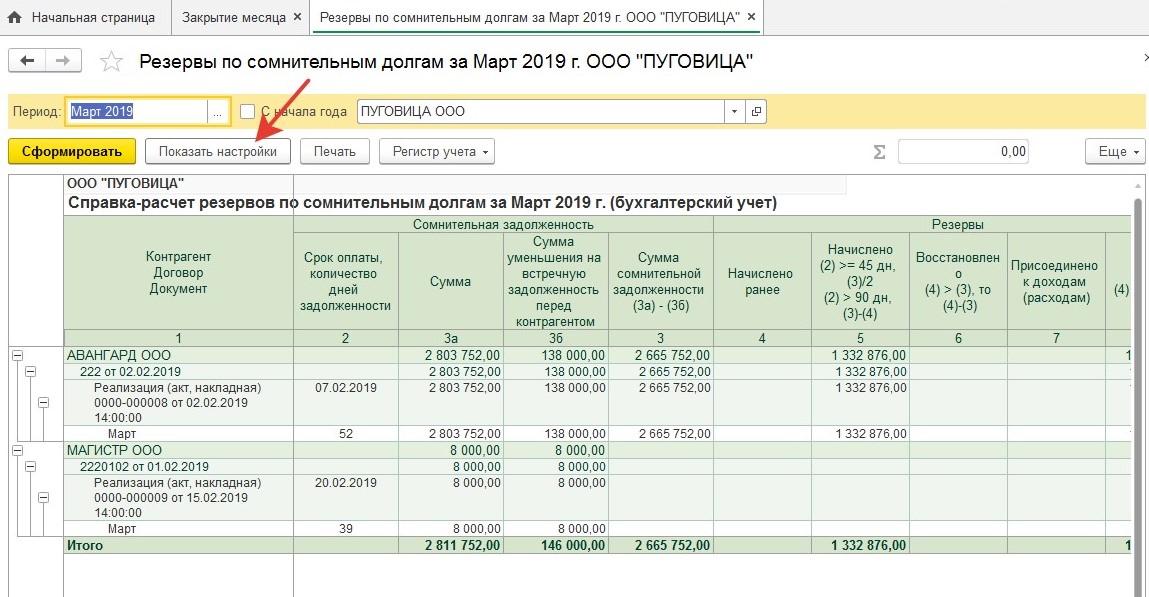Switch to Закрытие месяца tab
The image size is (1149, 597).
[x=240, y=18]
